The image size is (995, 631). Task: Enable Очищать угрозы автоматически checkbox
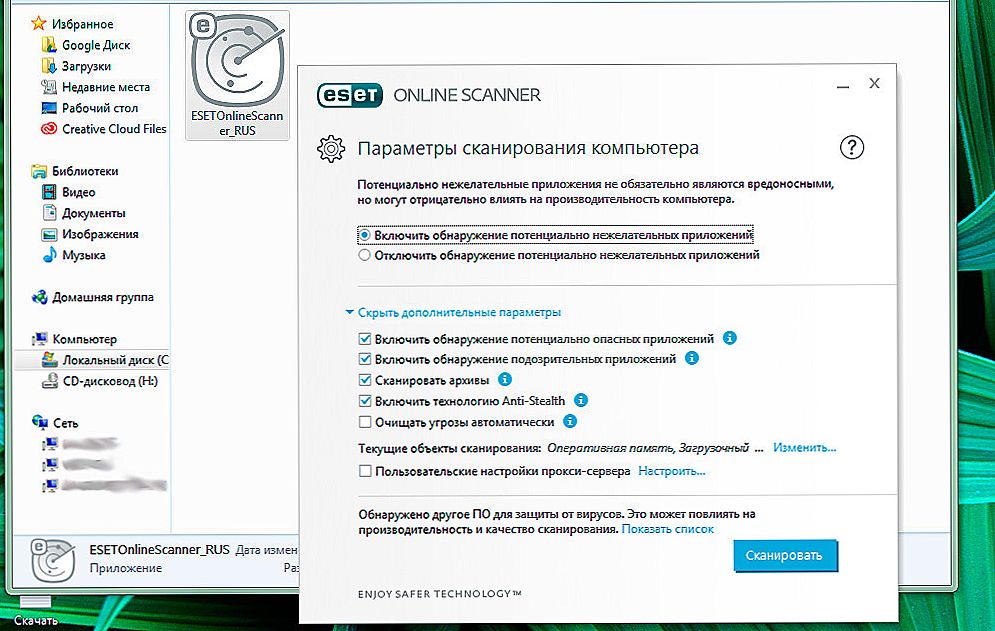point(365,422)
